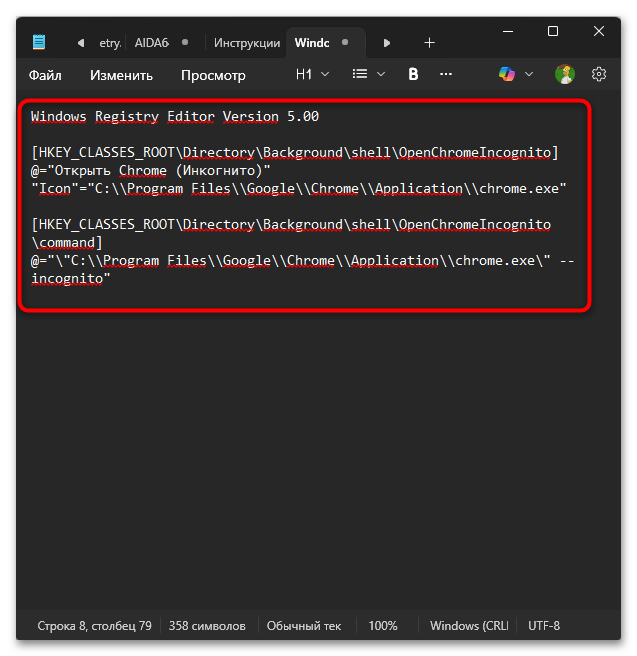Click the '\command]' line
The image size is (637, 656).
(67, 243)
